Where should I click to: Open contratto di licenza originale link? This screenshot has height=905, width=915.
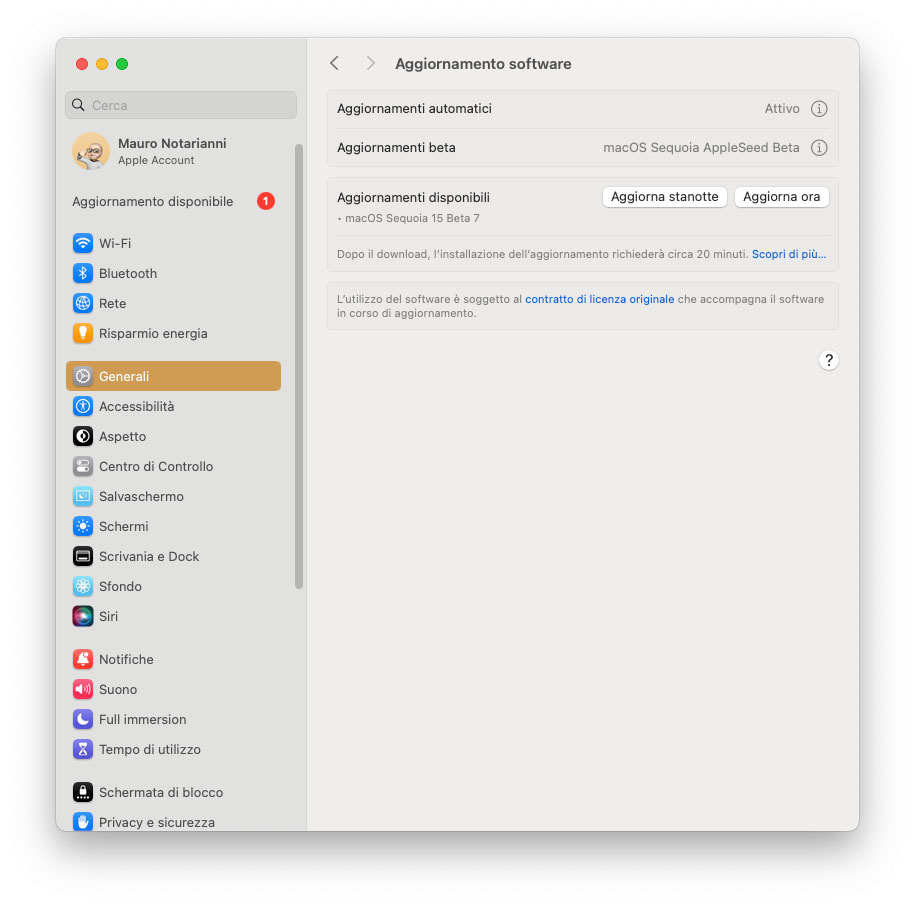599,299
